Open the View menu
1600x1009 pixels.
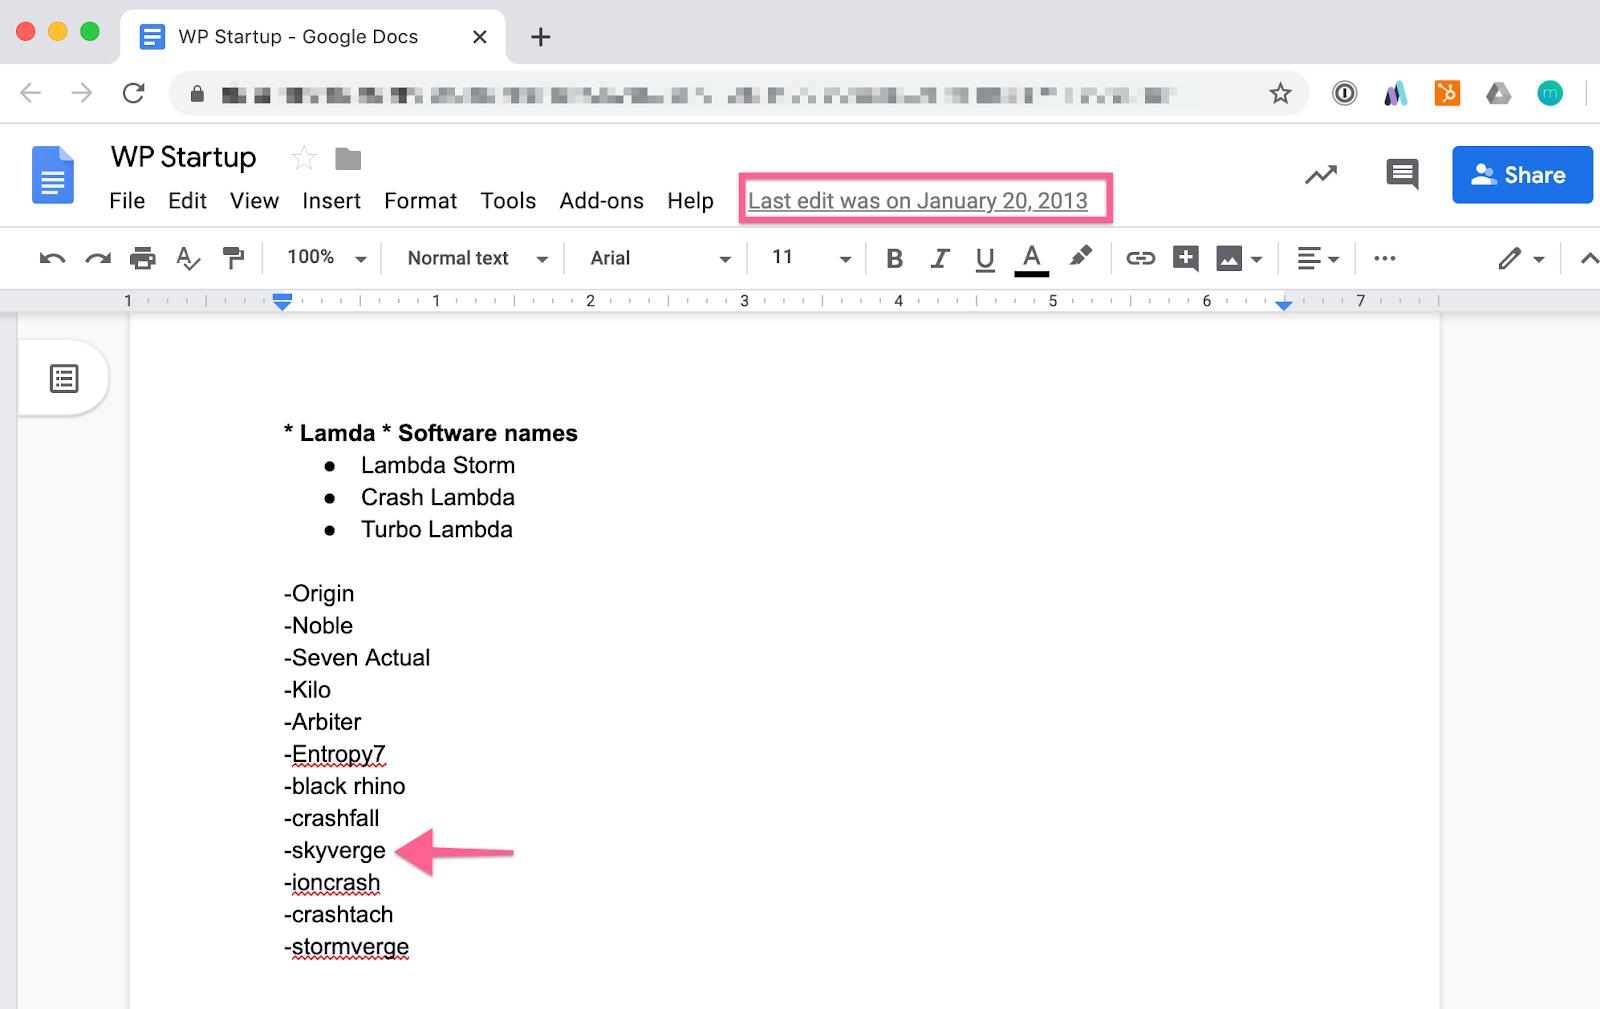254,201
